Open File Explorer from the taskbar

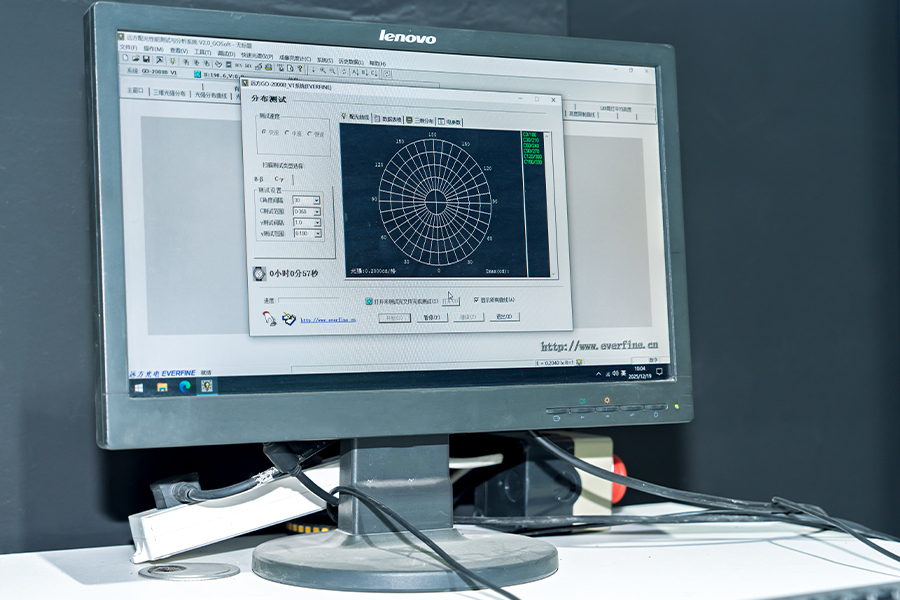162,387
